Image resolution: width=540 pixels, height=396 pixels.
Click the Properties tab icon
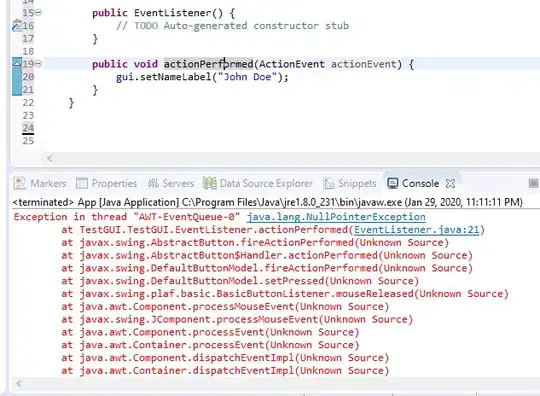[82, 183]
